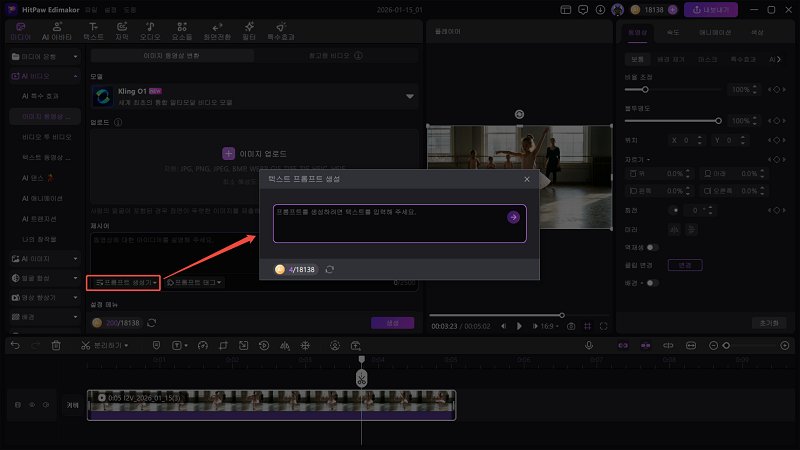Toggle the 역재생 reverse playback switch
This screenshot has height=450, width=800.
(x=652, y=247)
